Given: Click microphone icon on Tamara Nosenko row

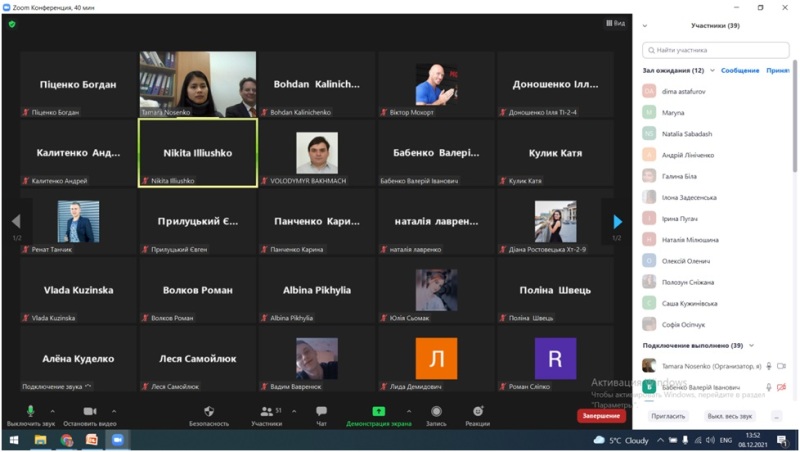Looking at the screenshot, I should point(768,366).
